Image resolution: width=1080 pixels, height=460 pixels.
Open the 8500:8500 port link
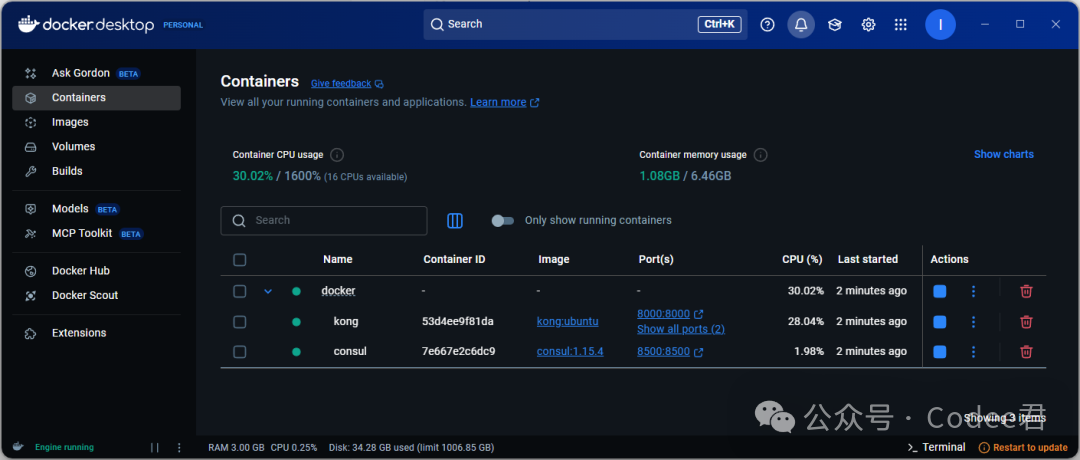663,352
